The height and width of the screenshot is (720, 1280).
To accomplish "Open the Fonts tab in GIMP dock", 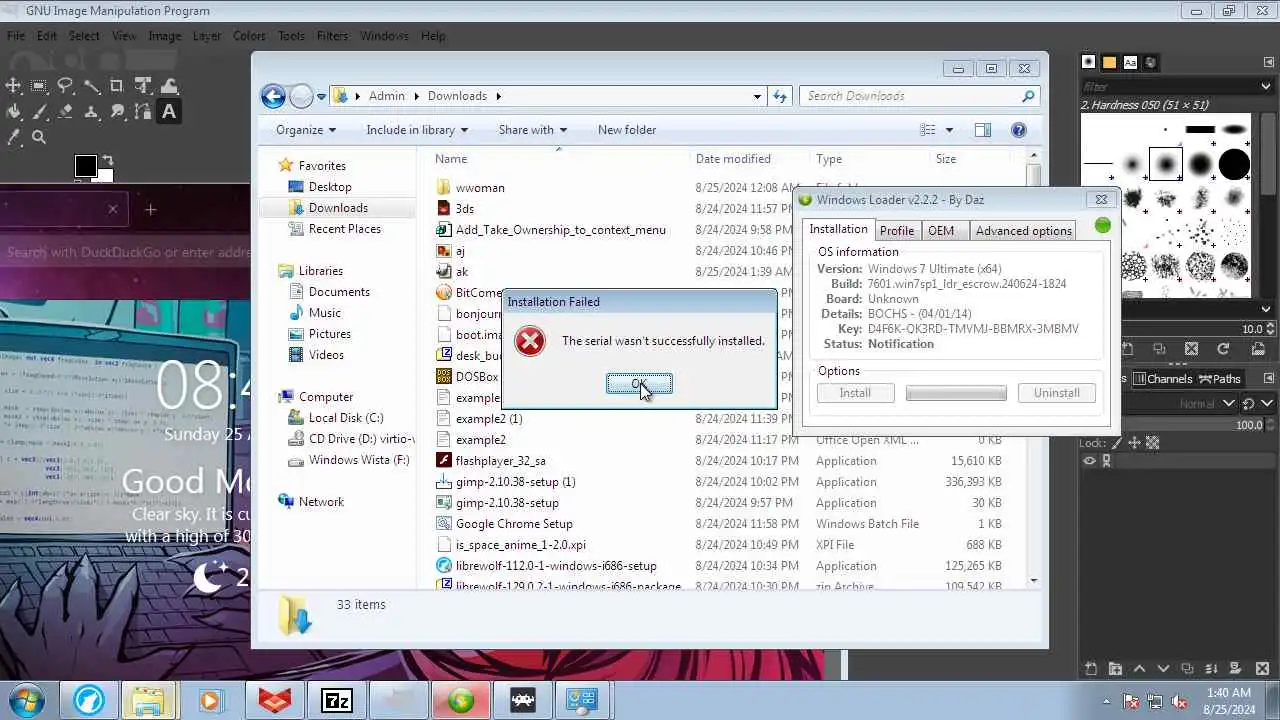I will 1130,62.
